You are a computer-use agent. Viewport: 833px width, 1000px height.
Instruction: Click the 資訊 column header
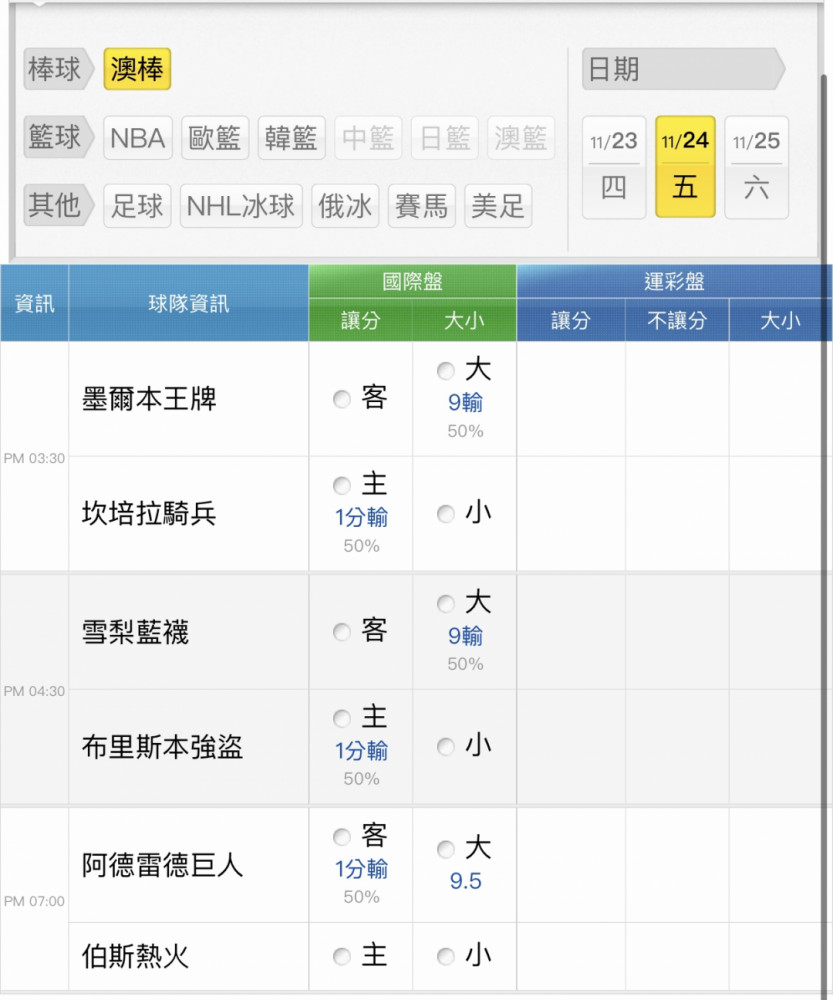(34, 303)
